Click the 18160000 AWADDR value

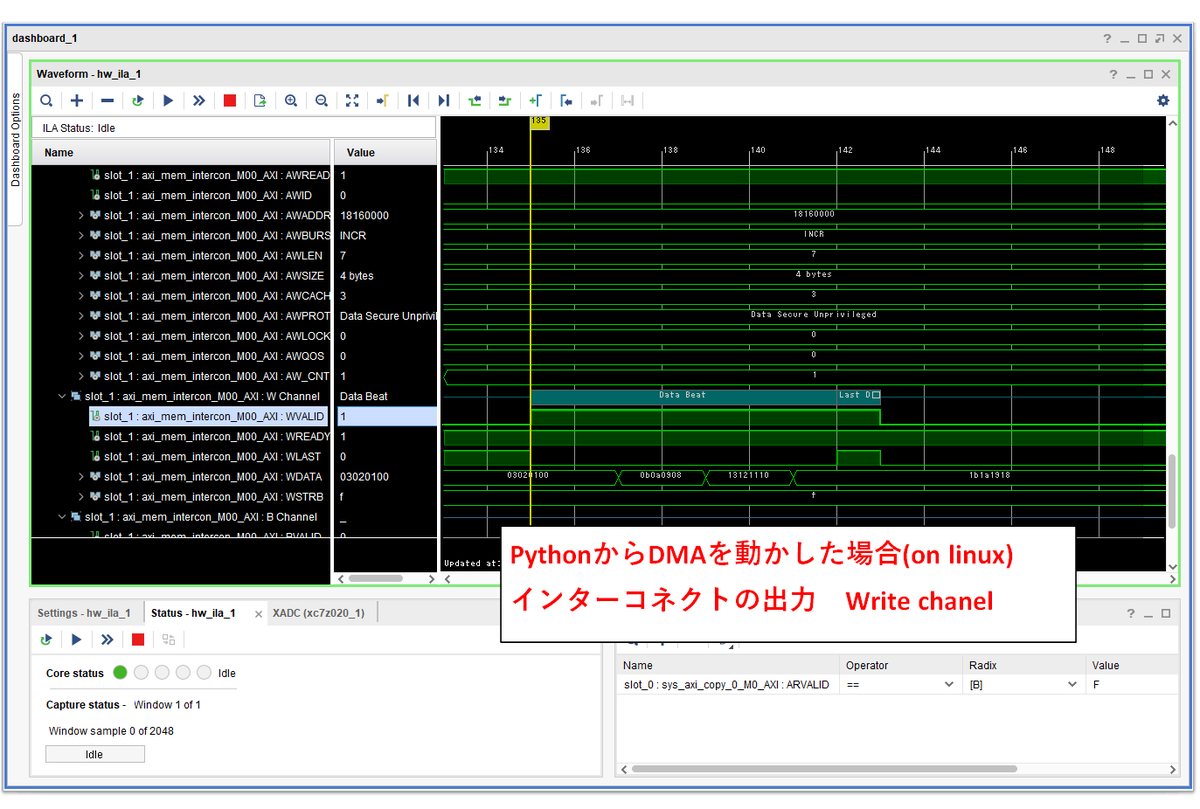click(x=385, y=215)
